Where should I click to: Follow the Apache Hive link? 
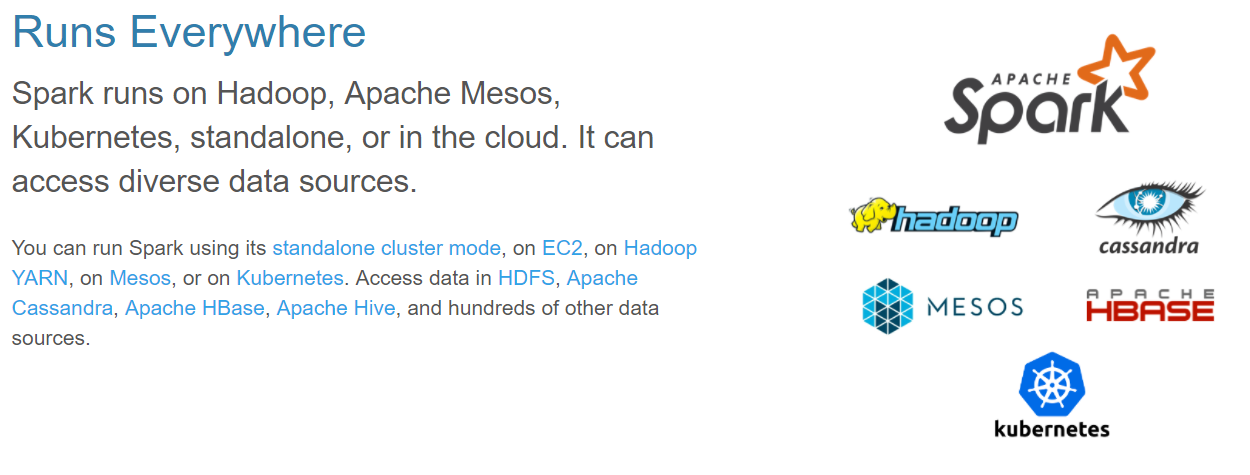pyautogui.click(x=336, y=308)
